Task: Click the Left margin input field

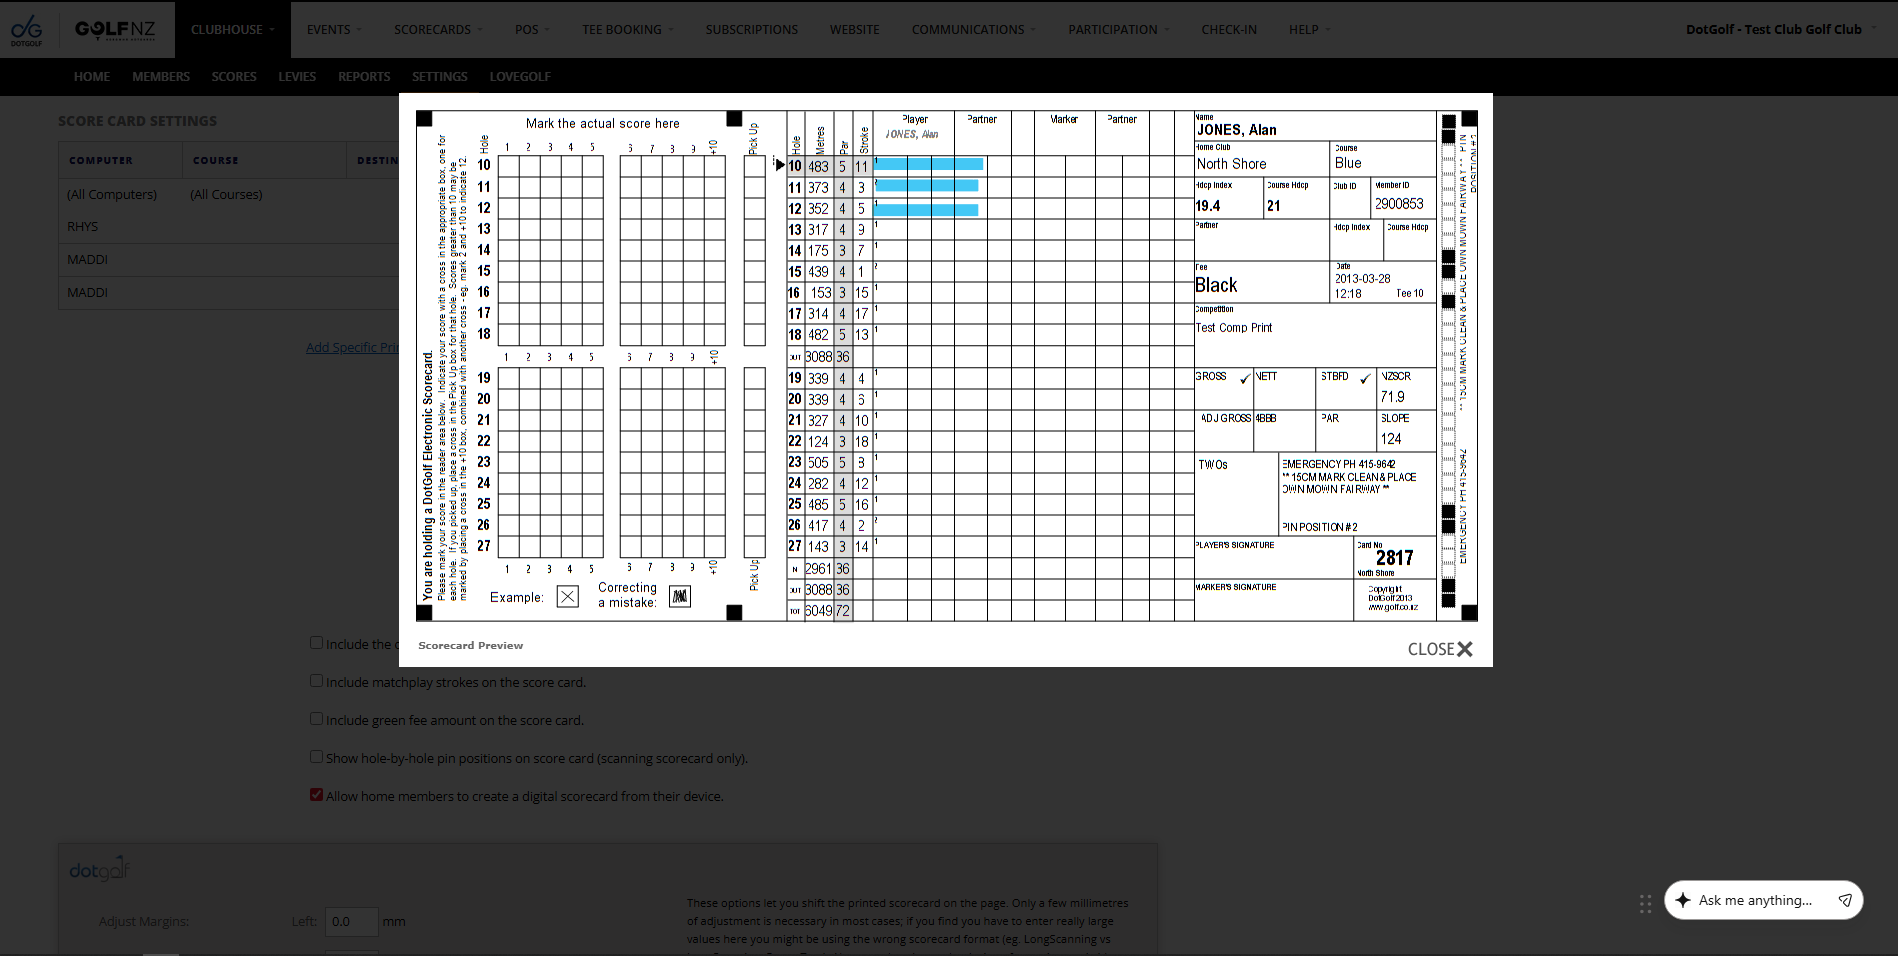Action: click(351, 921)
